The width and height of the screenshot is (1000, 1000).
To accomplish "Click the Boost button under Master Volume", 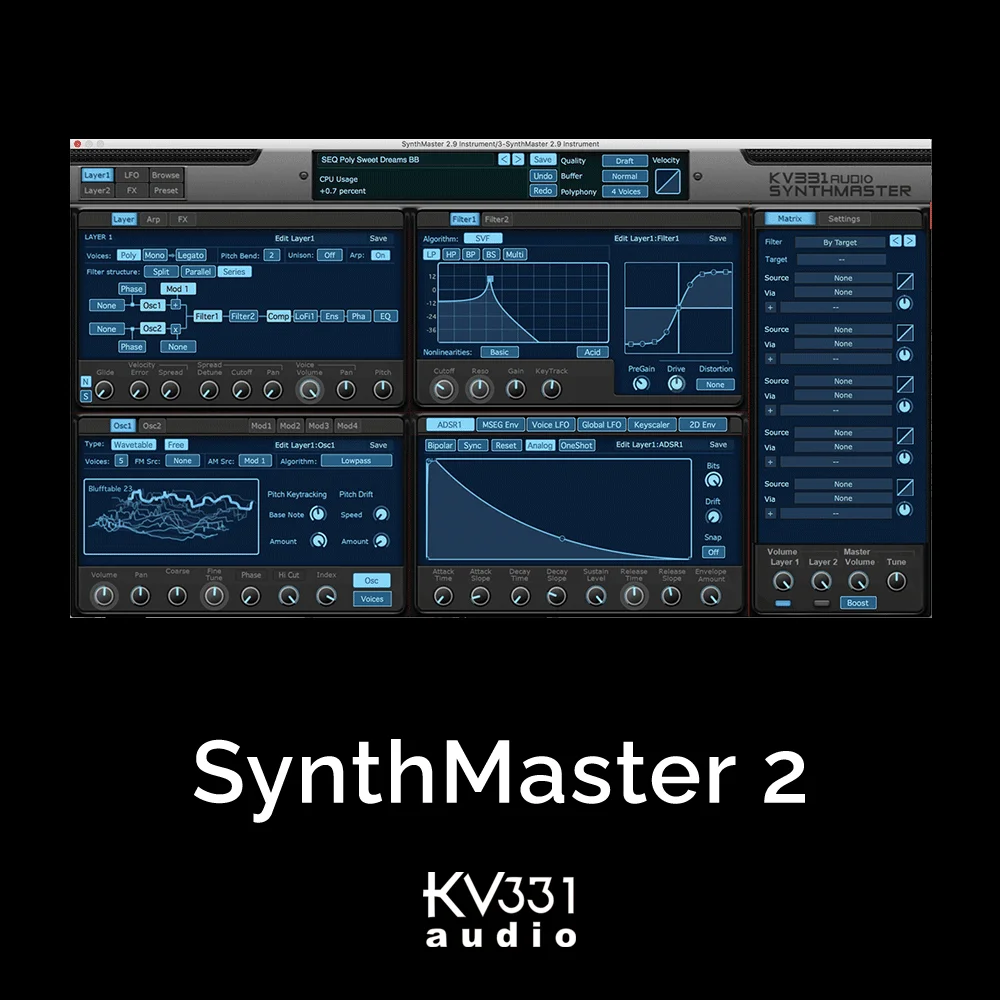I will [857, 603].
